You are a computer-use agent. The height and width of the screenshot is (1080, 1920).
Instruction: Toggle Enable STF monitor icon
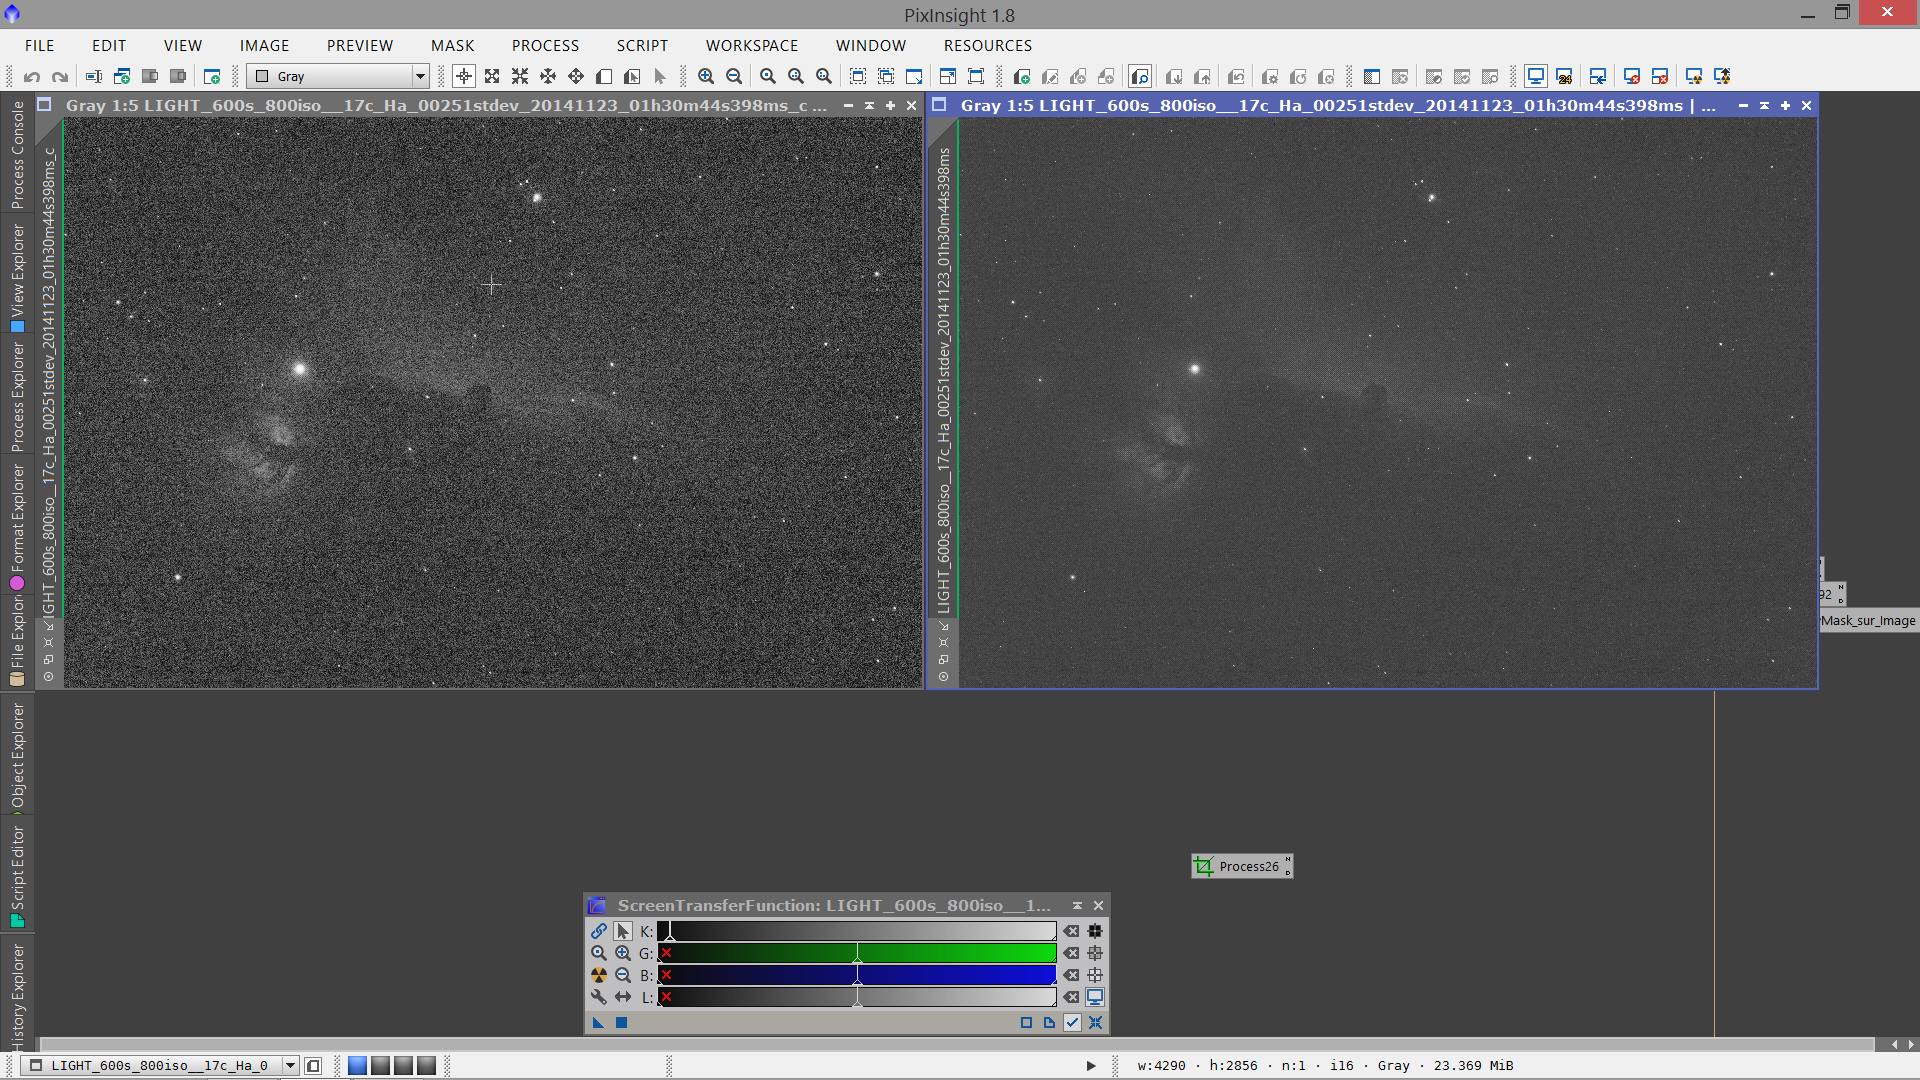point(1095,997)
